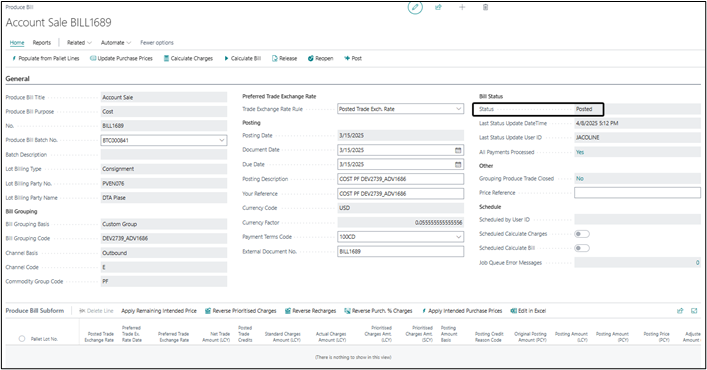Click Channel Basis value Outbound
This screenshot has width=707, height=370.
[115, 253]
